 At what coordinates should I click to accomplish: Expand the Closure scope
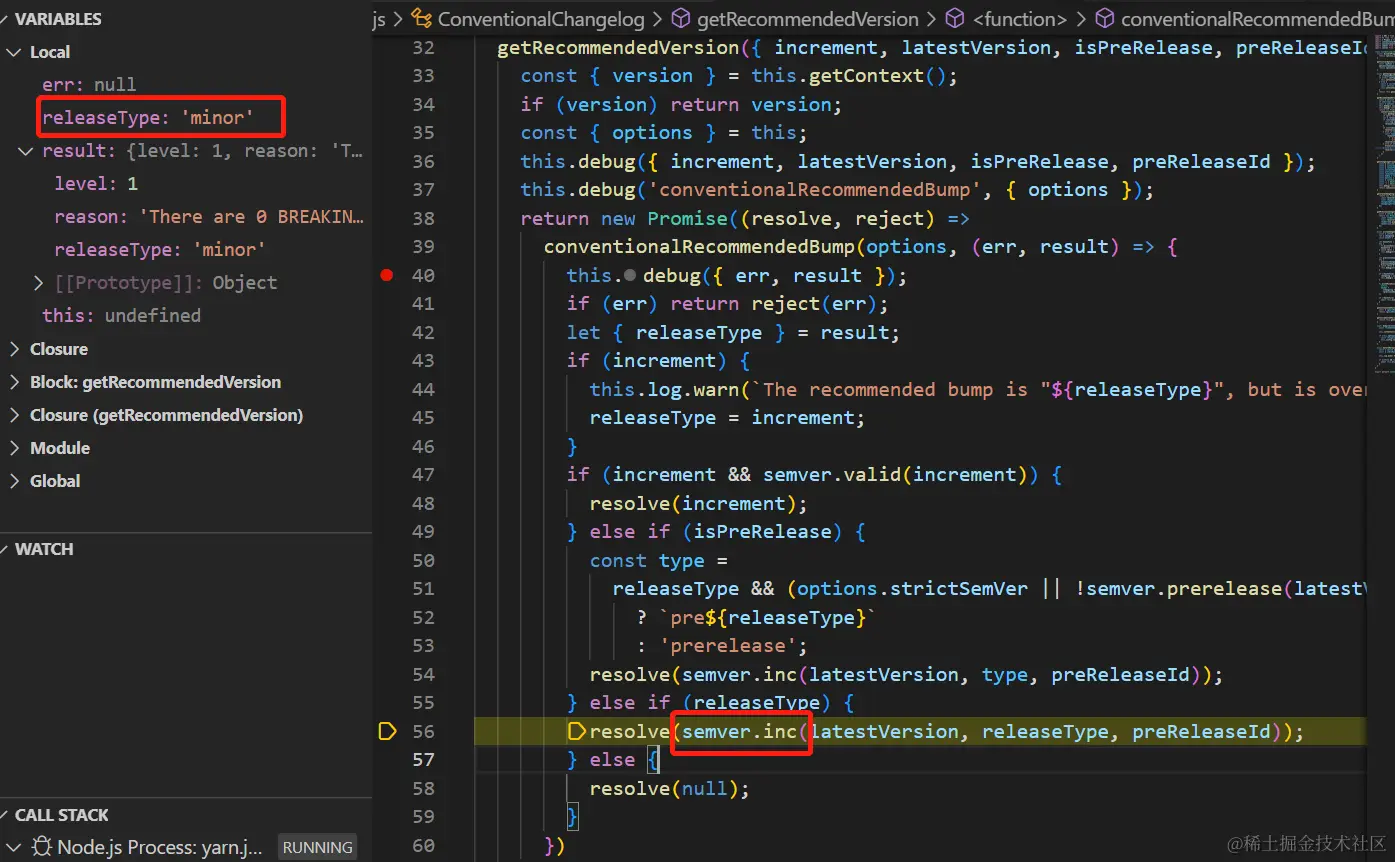pos(14,349)
